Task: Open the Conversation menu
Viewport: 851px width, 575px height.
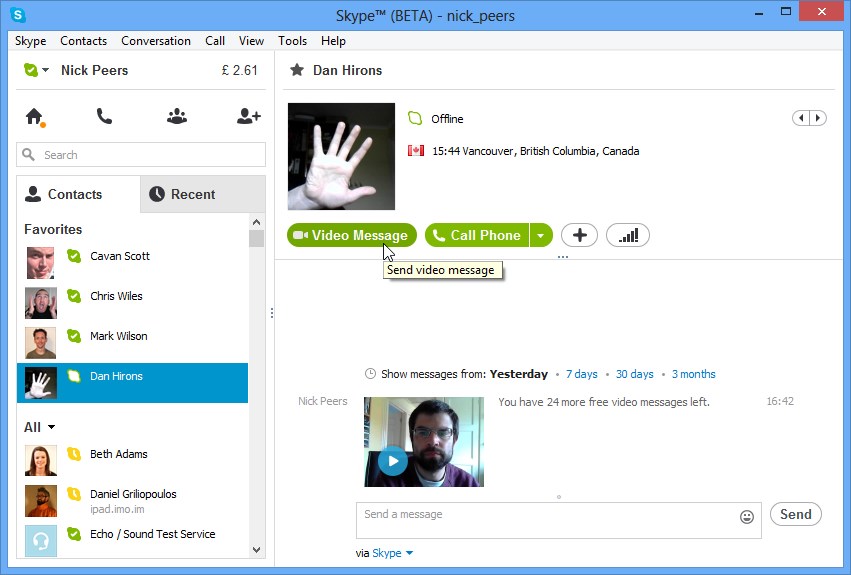Action: tap(156, 41)
